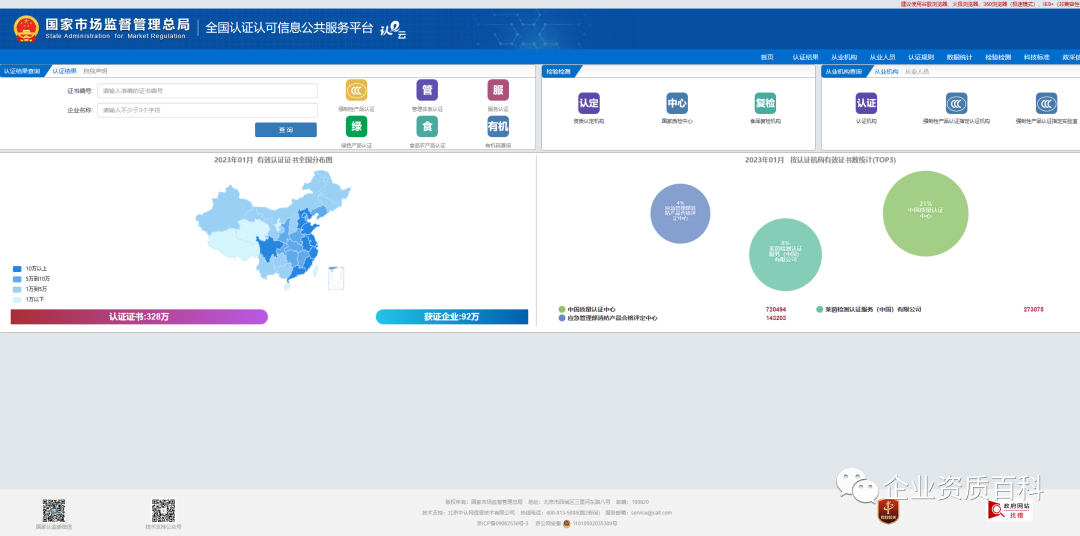Toggle 中国质量认证中心 legend entry
Image resolution: width=1080 pixels, height=536 pixels.
[x=587, y=309]
